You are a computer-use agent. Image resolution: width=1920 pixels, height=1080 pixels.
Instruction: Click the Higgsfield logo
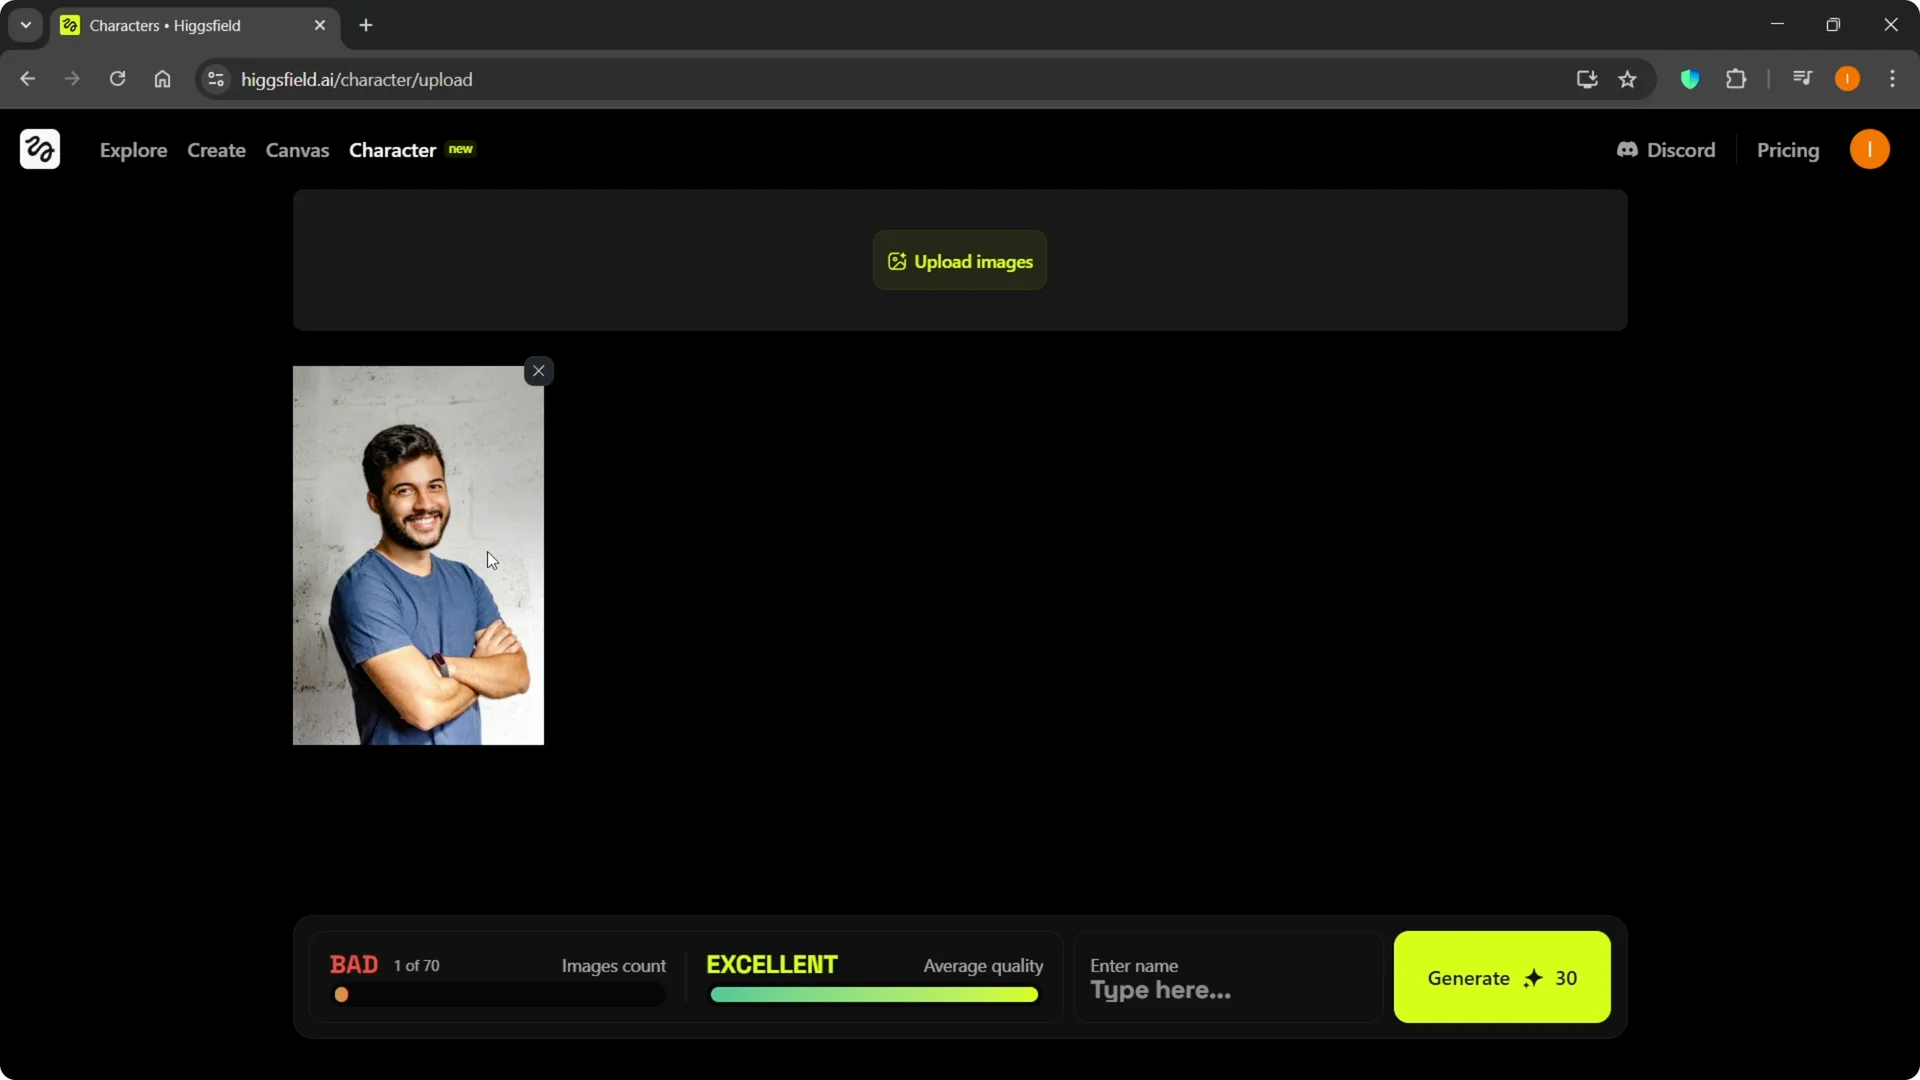[x=39, y=149]
